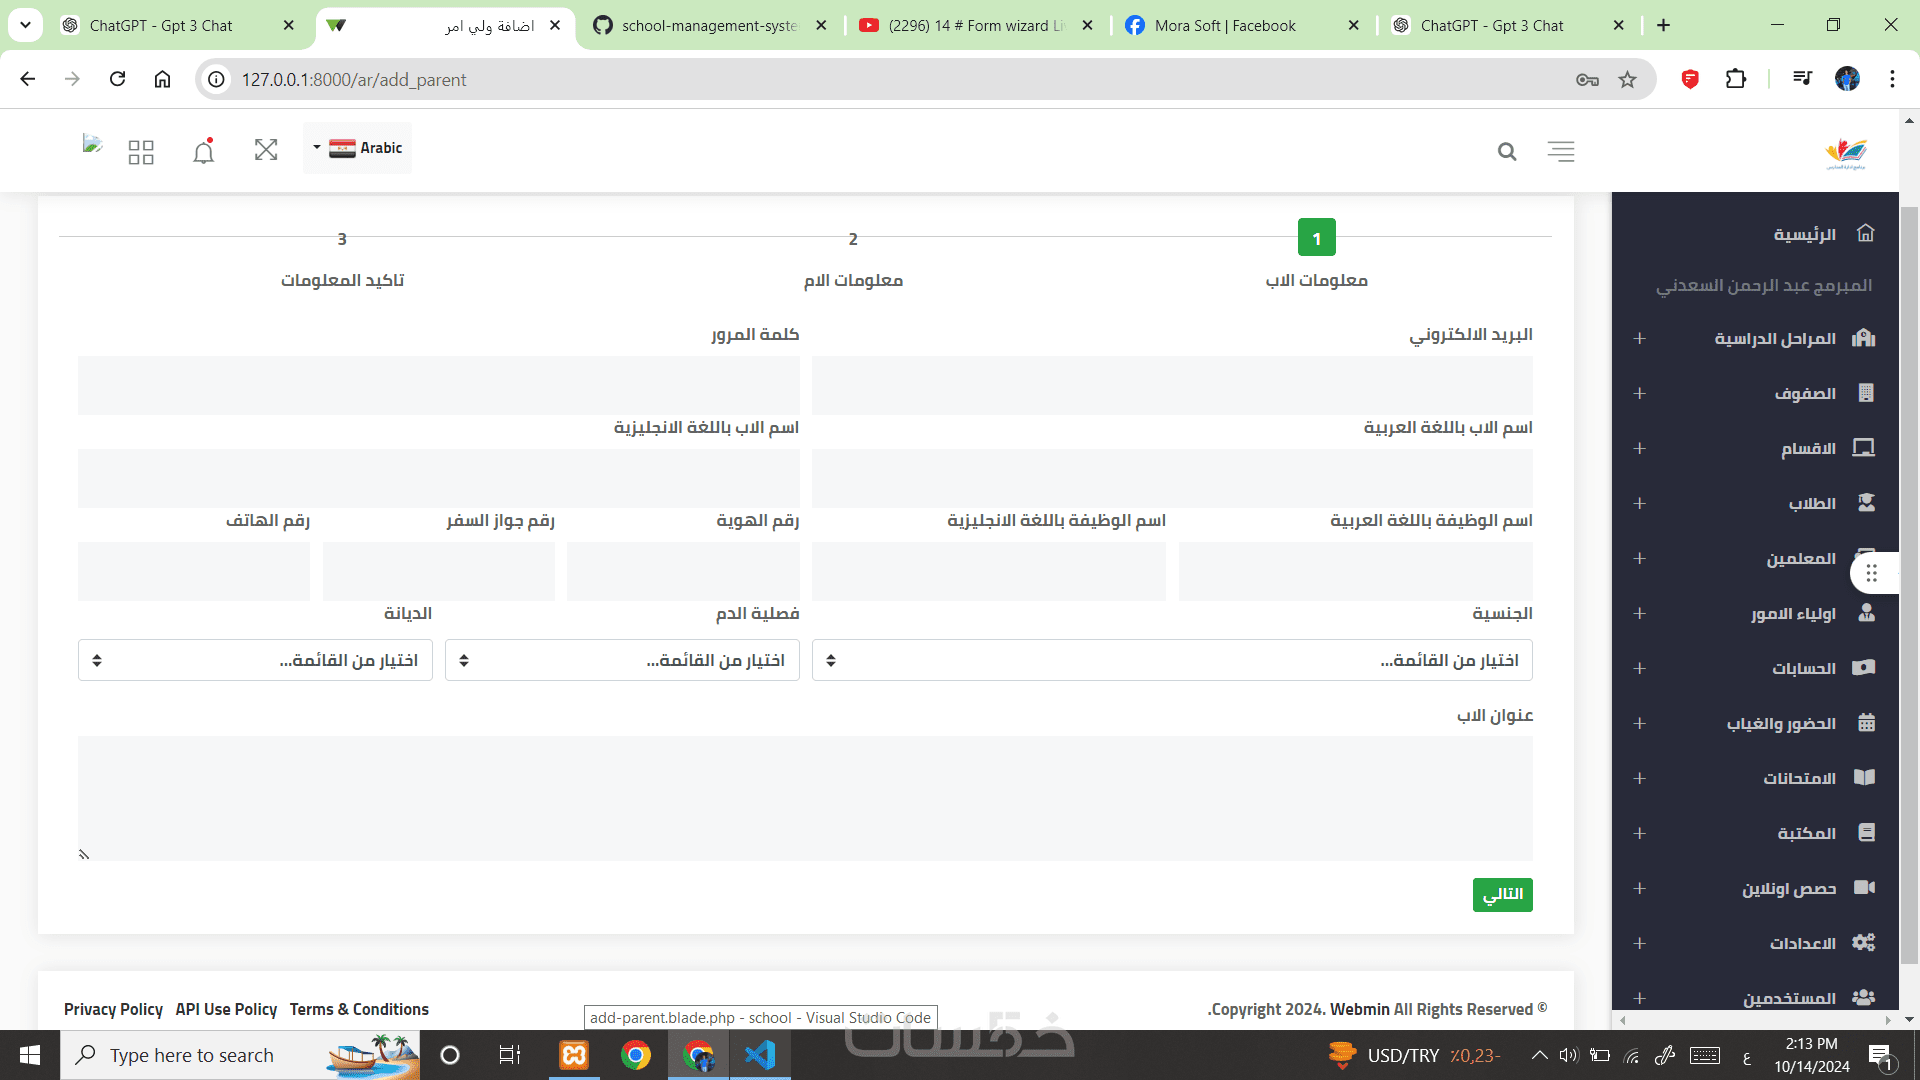
Task: Open Visual Studio Code from taskbar
Action: (760, 1055)
